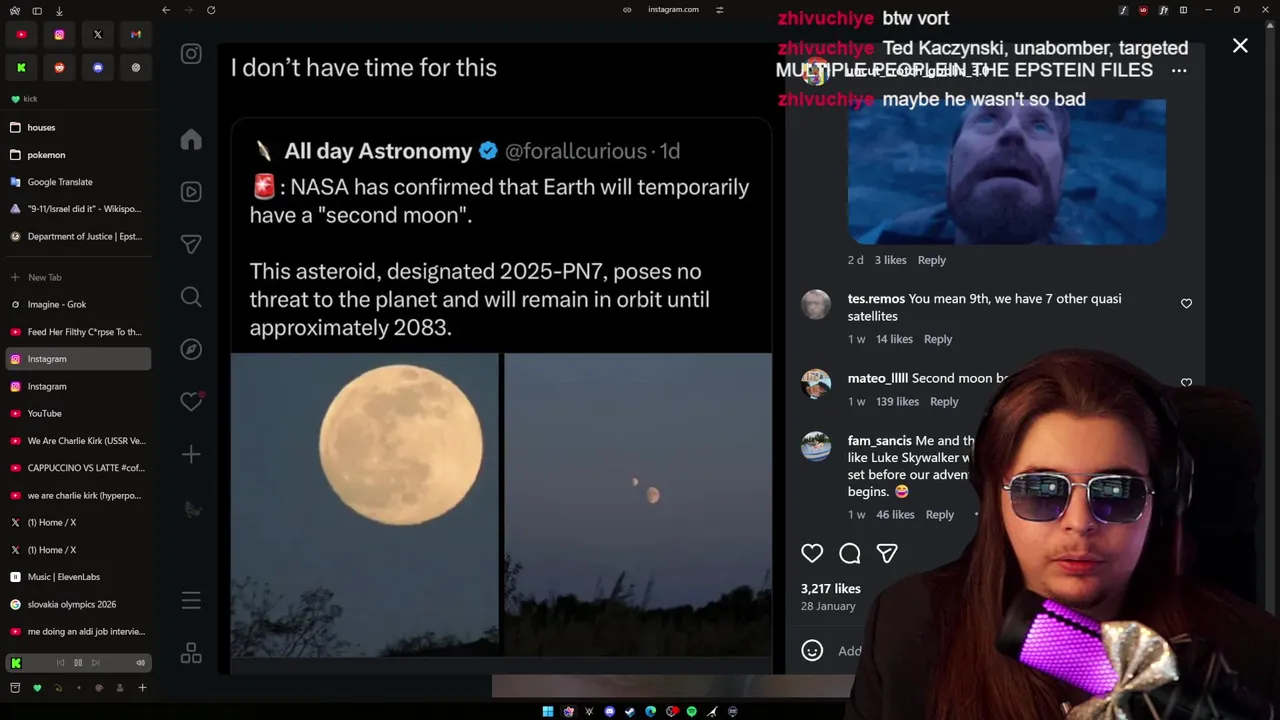This screenshot has width=1280, height=720.
Task: Switch to Music | ElevenLabs tab
Action: coord(78,577)
